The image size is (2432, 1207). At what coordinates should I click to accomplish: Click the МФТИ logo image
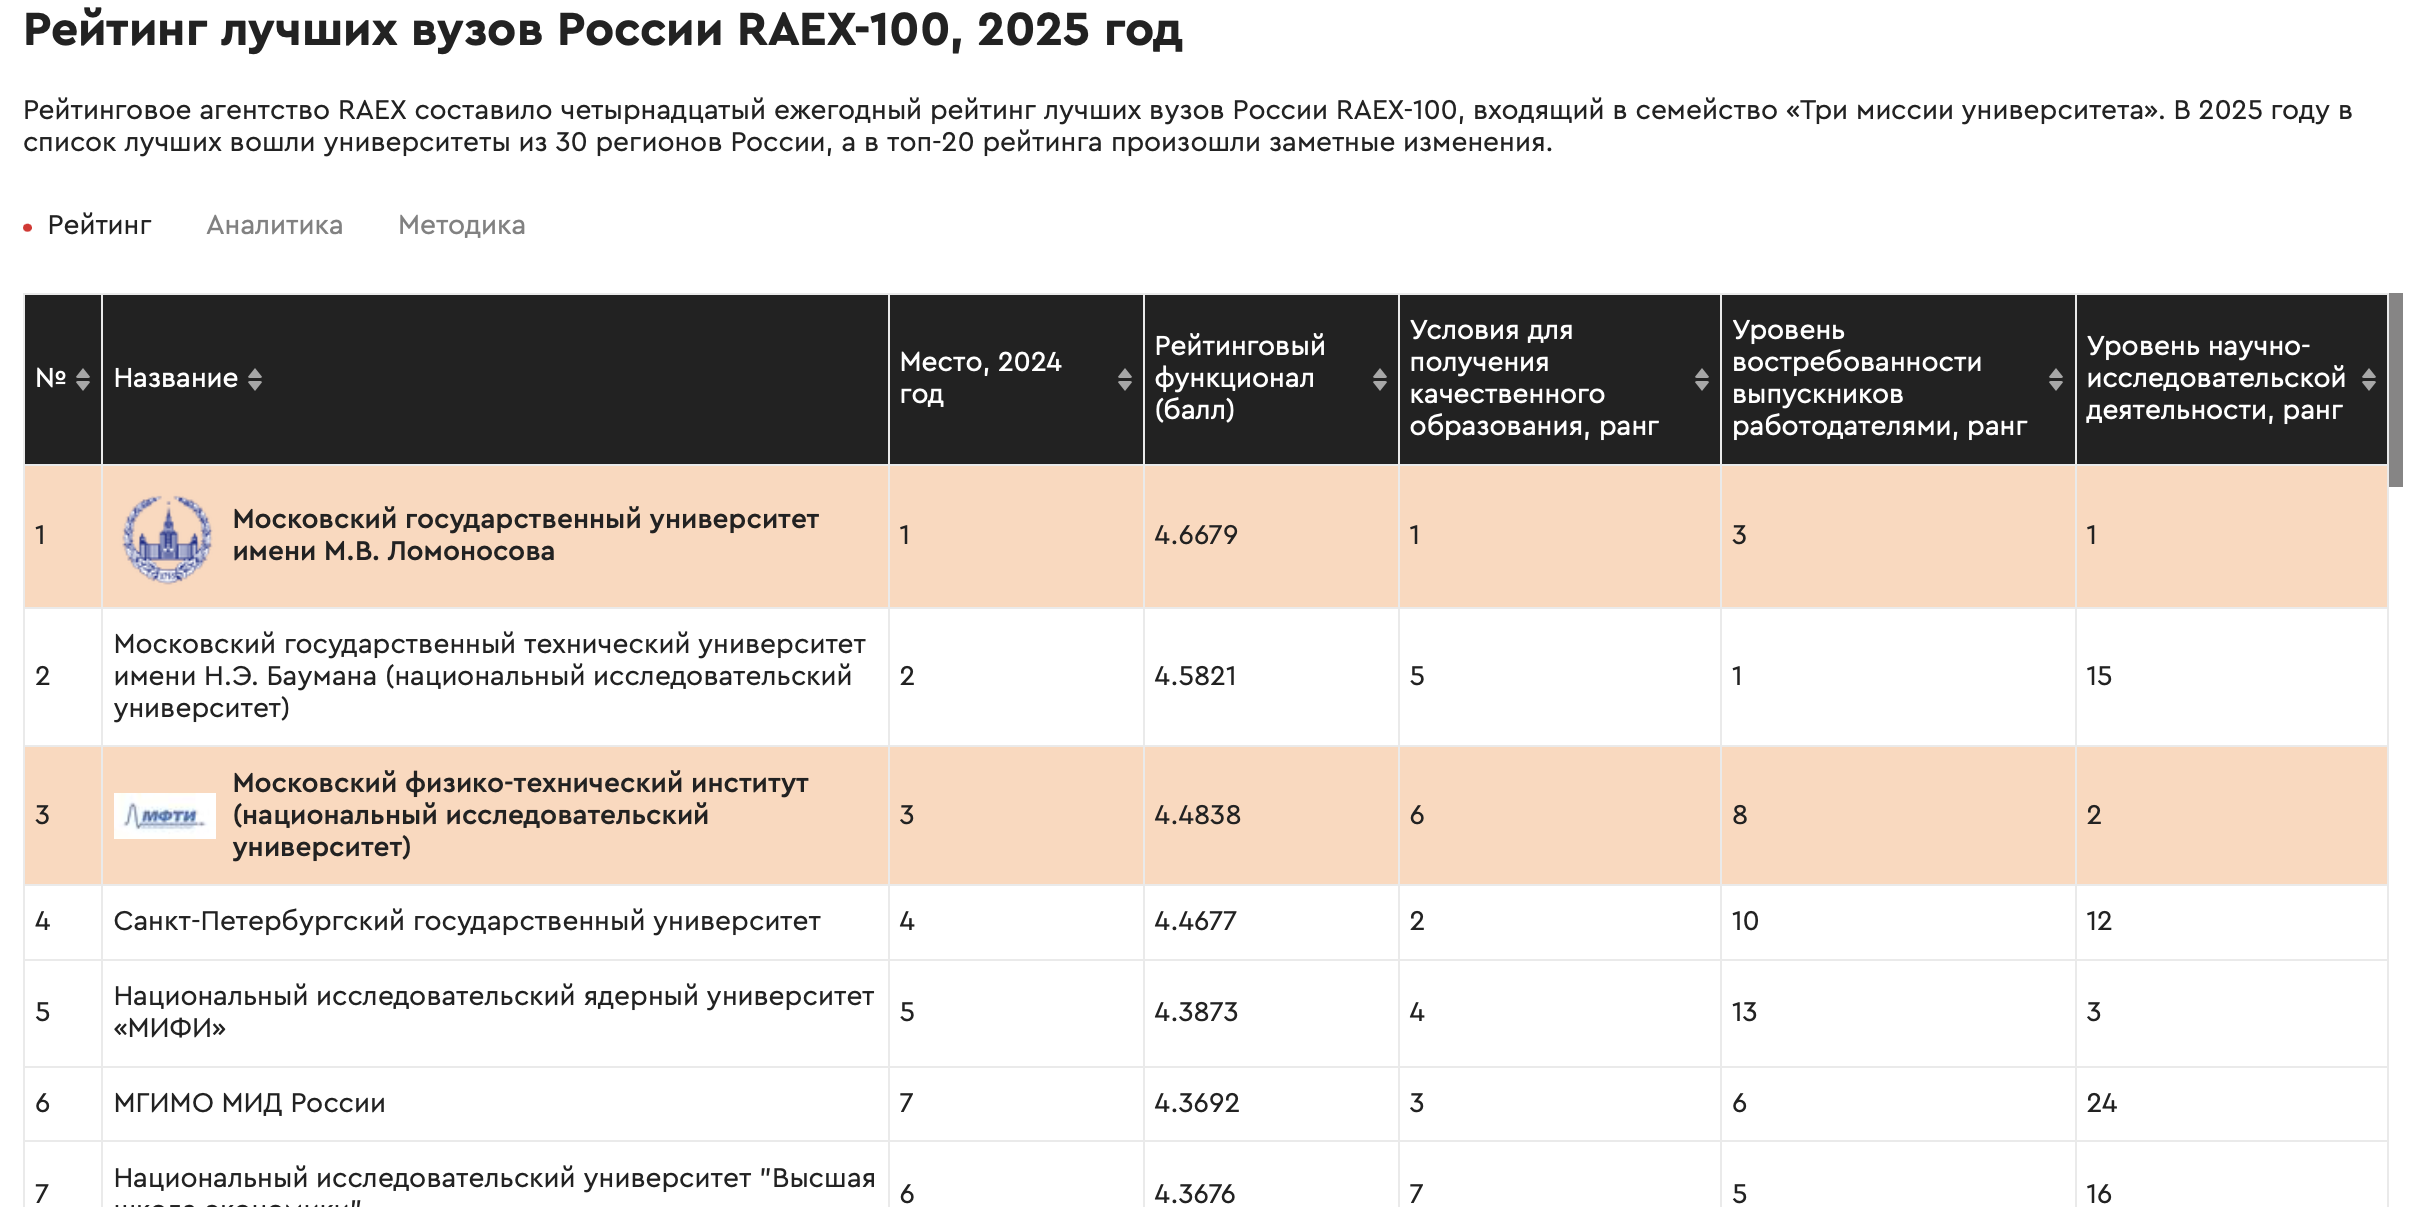tap(165, 816)
